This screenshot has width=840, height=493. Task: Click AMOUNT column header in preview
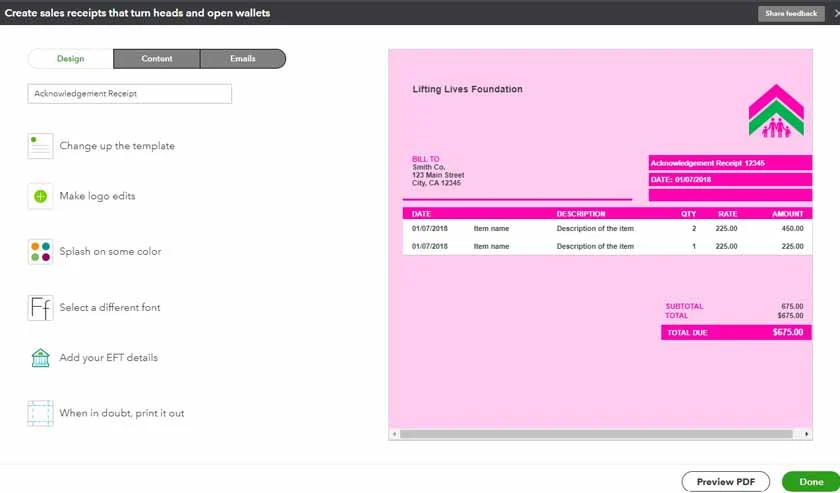click(x=788, y=214)
